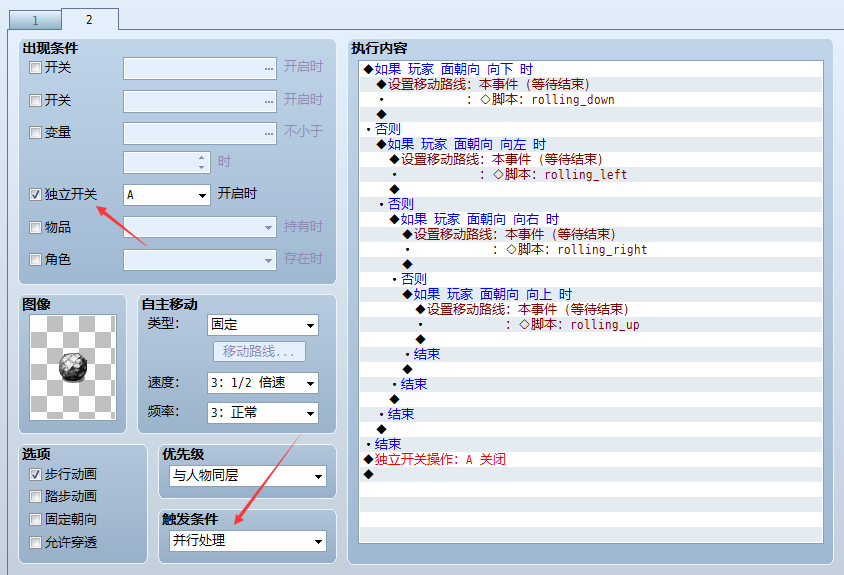The width and height of the screenshot is (844, 575).
Task: Open first 开关 selection ellipsis field
Action: click(200, 68)
